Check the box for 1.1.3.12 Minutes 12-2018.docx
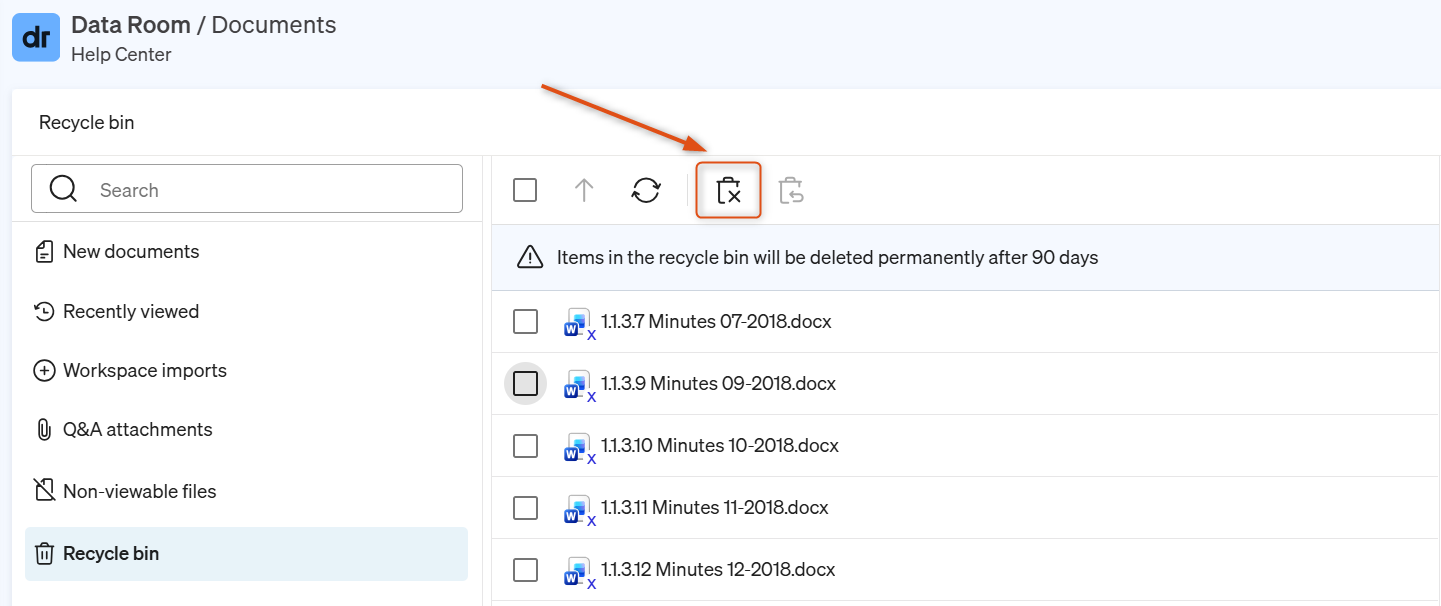 525,569
